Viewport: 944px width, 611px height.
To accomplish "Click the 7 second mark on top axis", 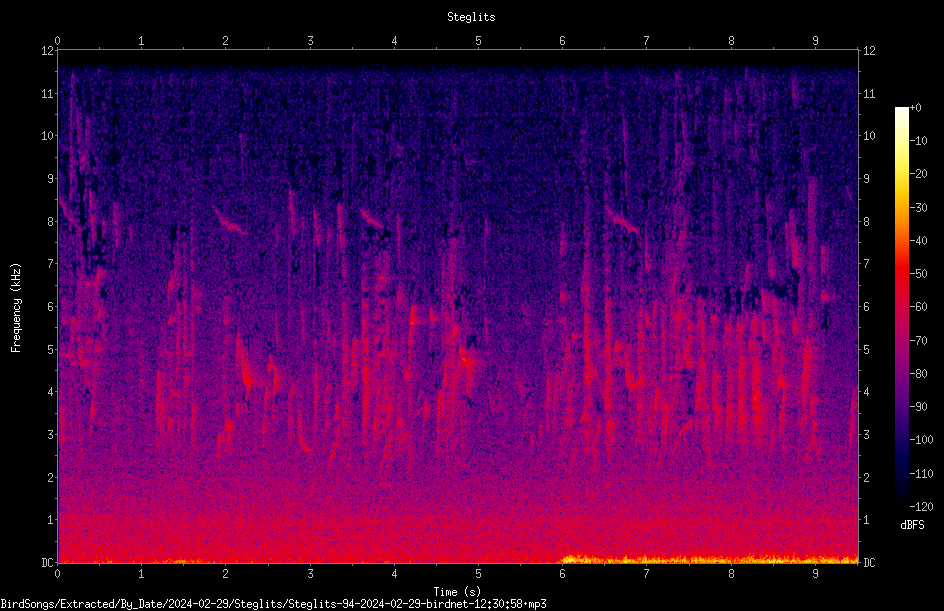I will 646,41.
